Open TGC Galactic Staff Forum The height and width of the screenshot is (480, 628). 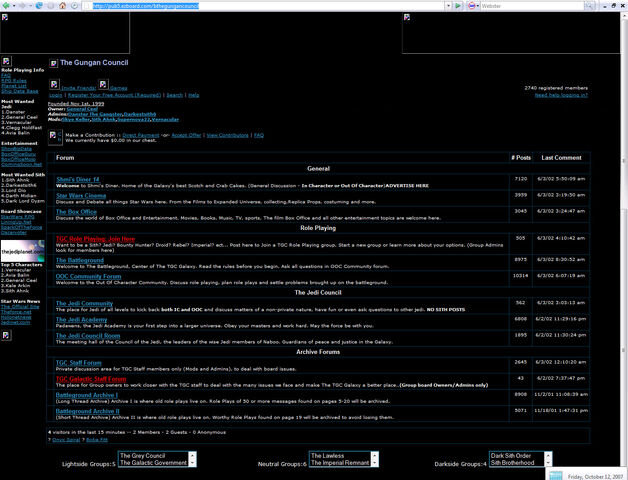click(91, 379)
